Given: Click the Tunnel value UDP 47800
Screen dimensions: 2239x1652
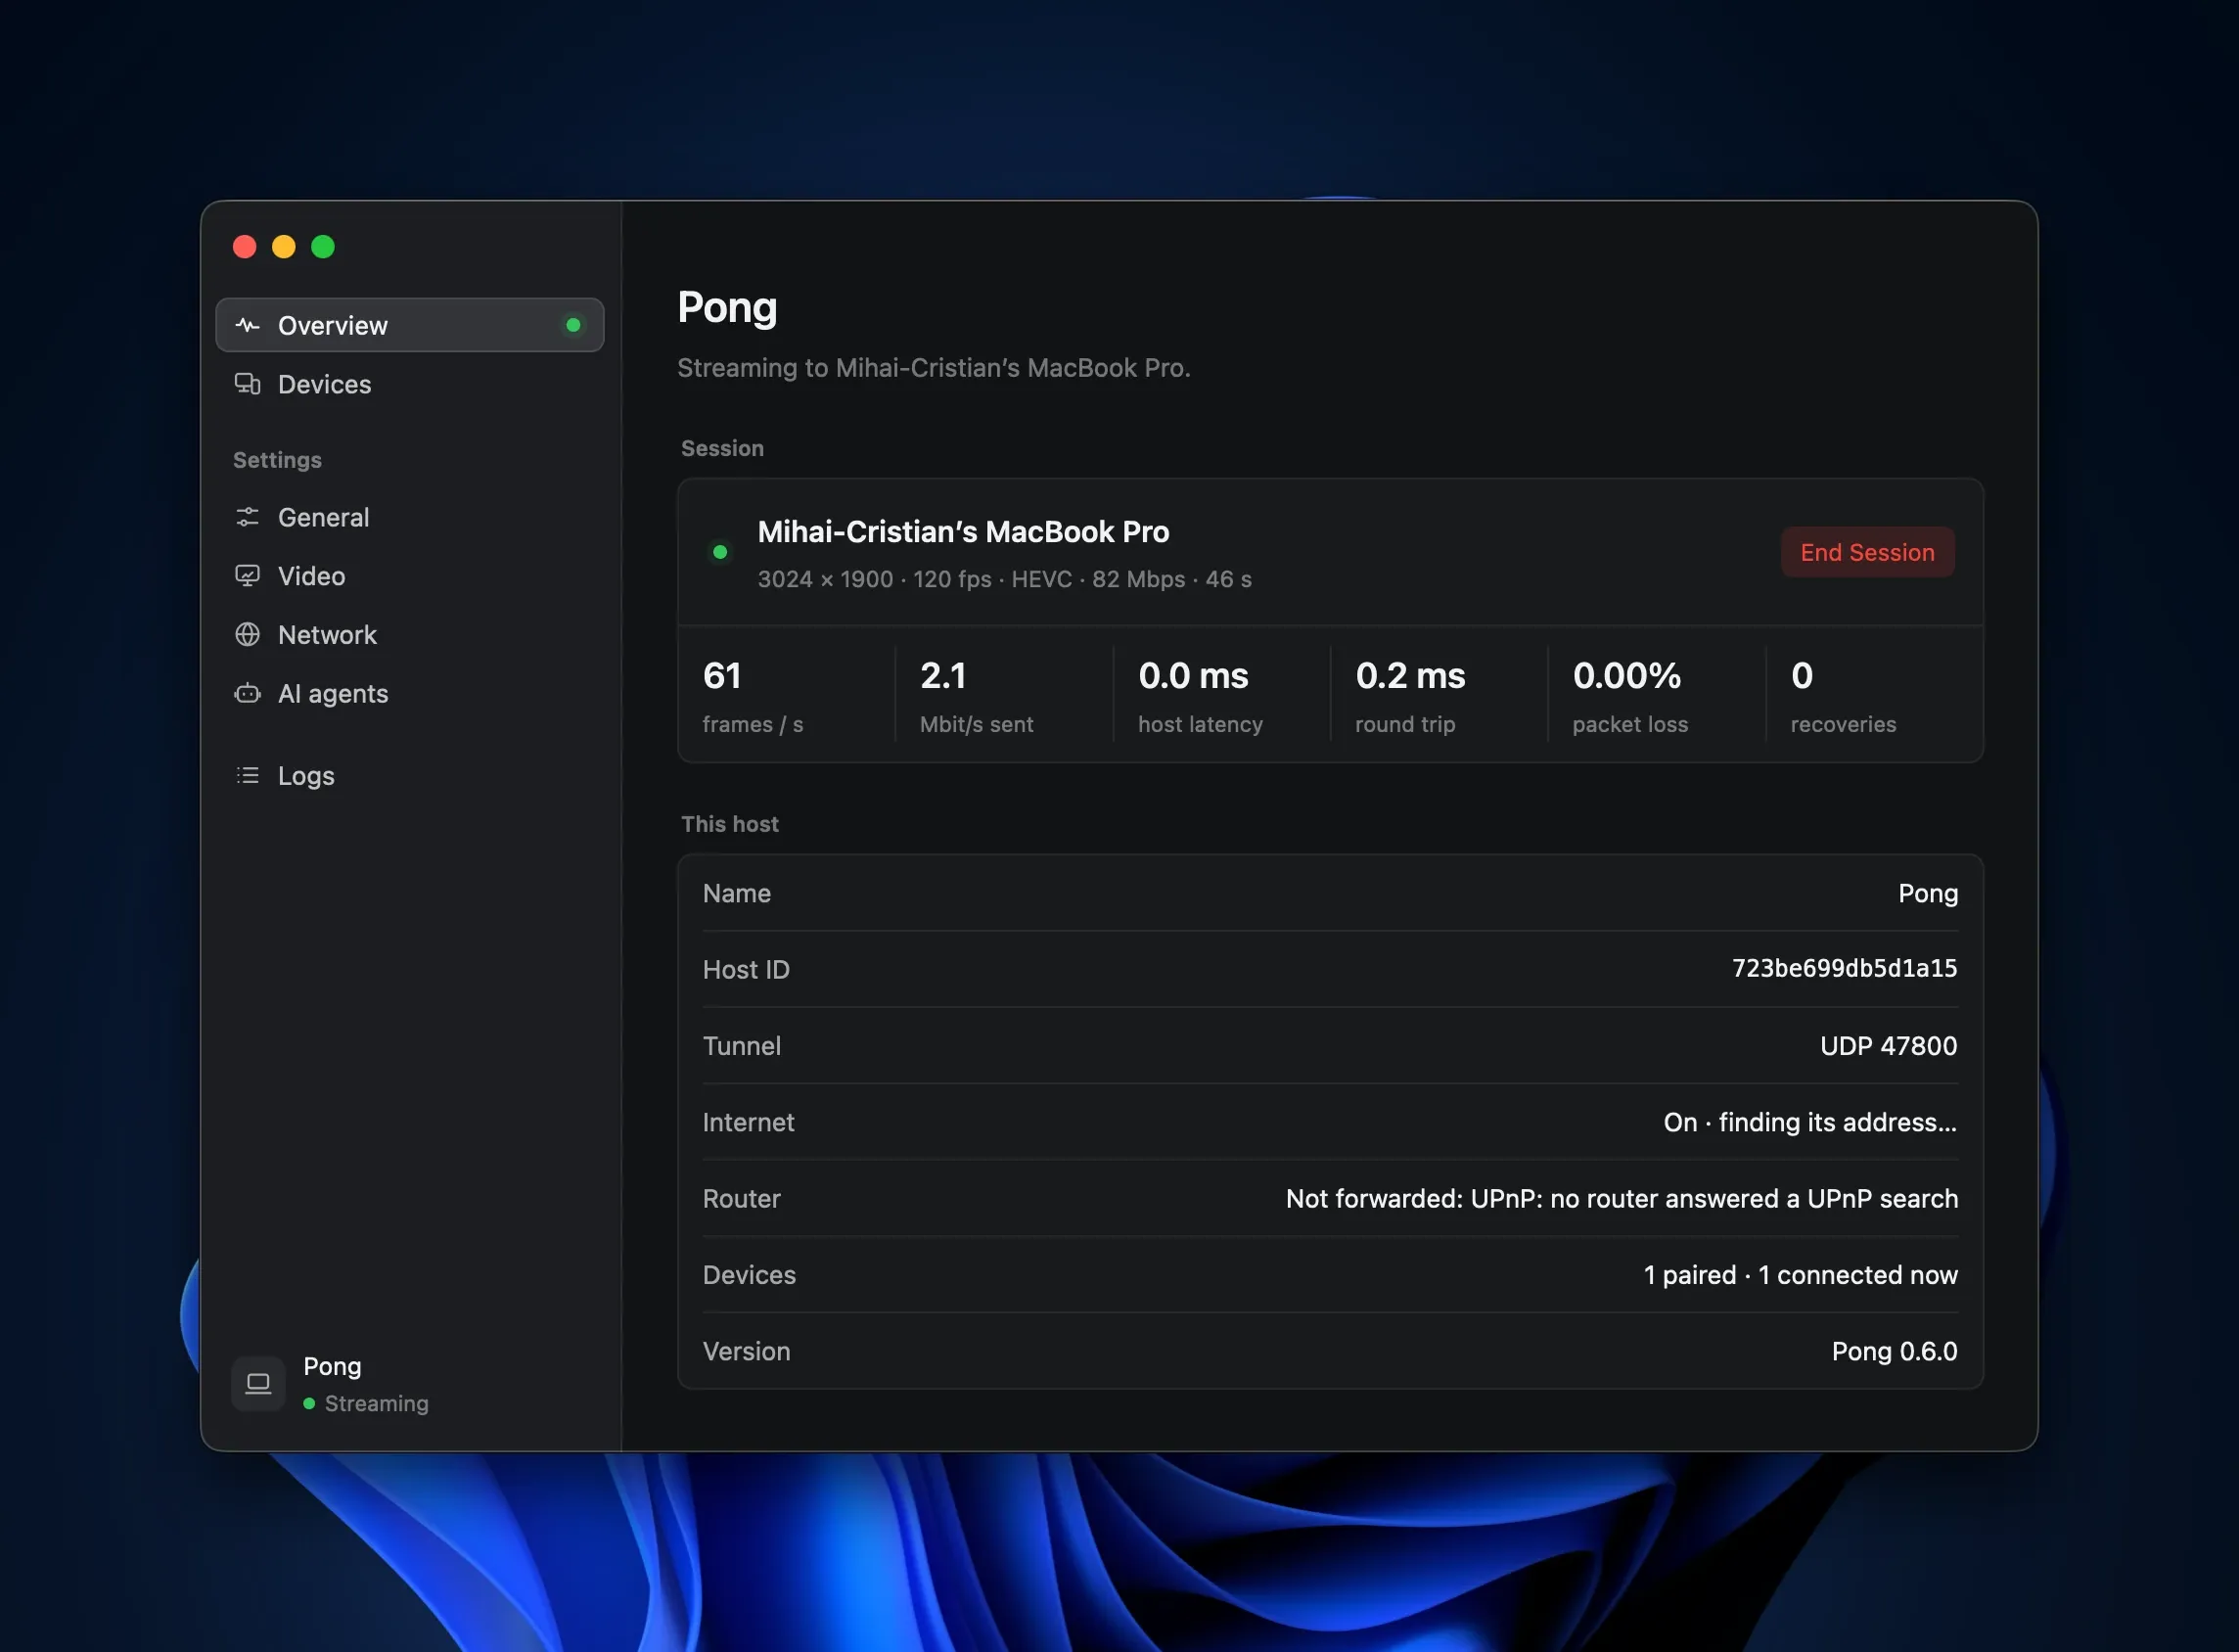Looking at the screenshot, I should click(x=1888, y=1046).
